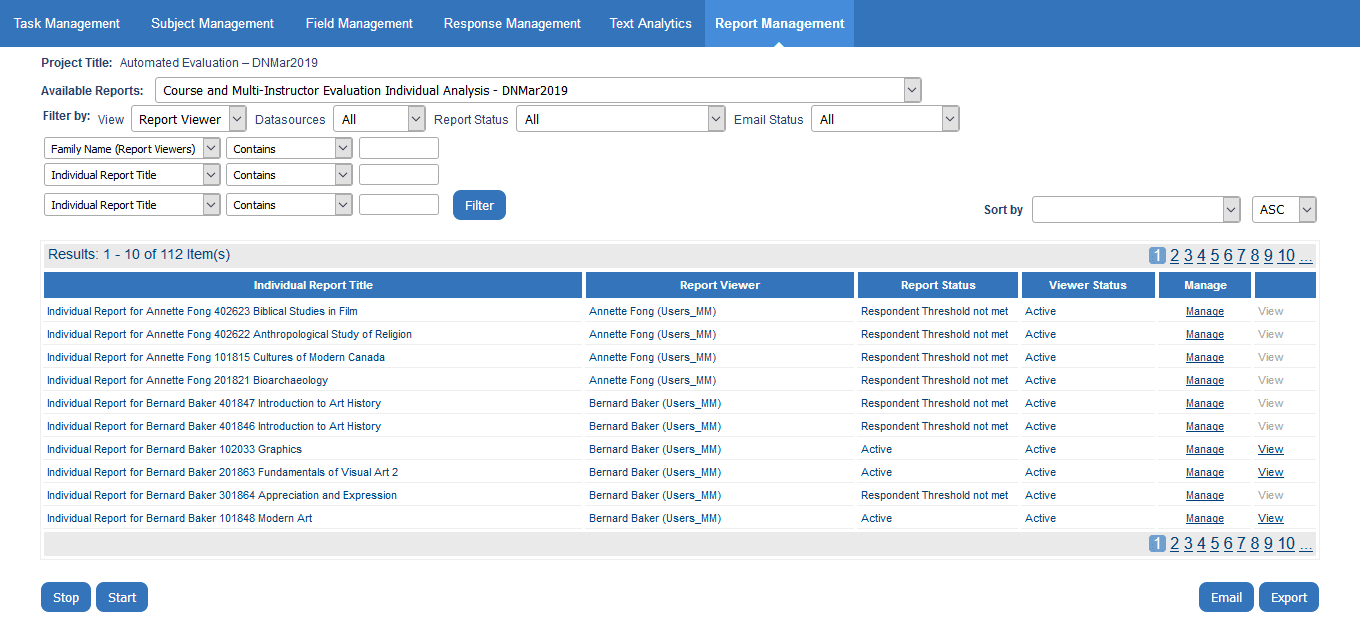This screenshot has height=630, width=1360.
Task: Switch to the Text Analytics tab
Action: tap(650, 23)
